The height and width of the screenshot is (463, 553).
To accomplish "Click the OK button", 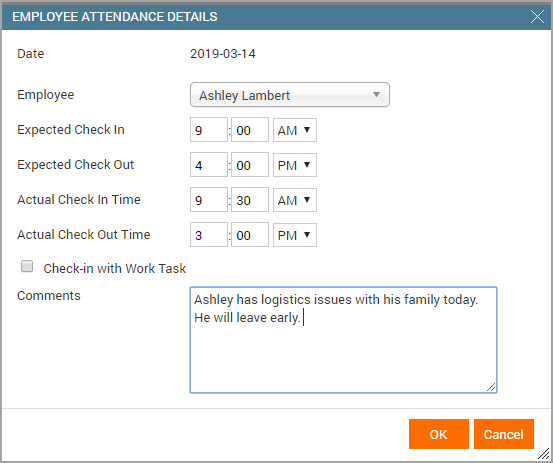I will pos(439,434).
